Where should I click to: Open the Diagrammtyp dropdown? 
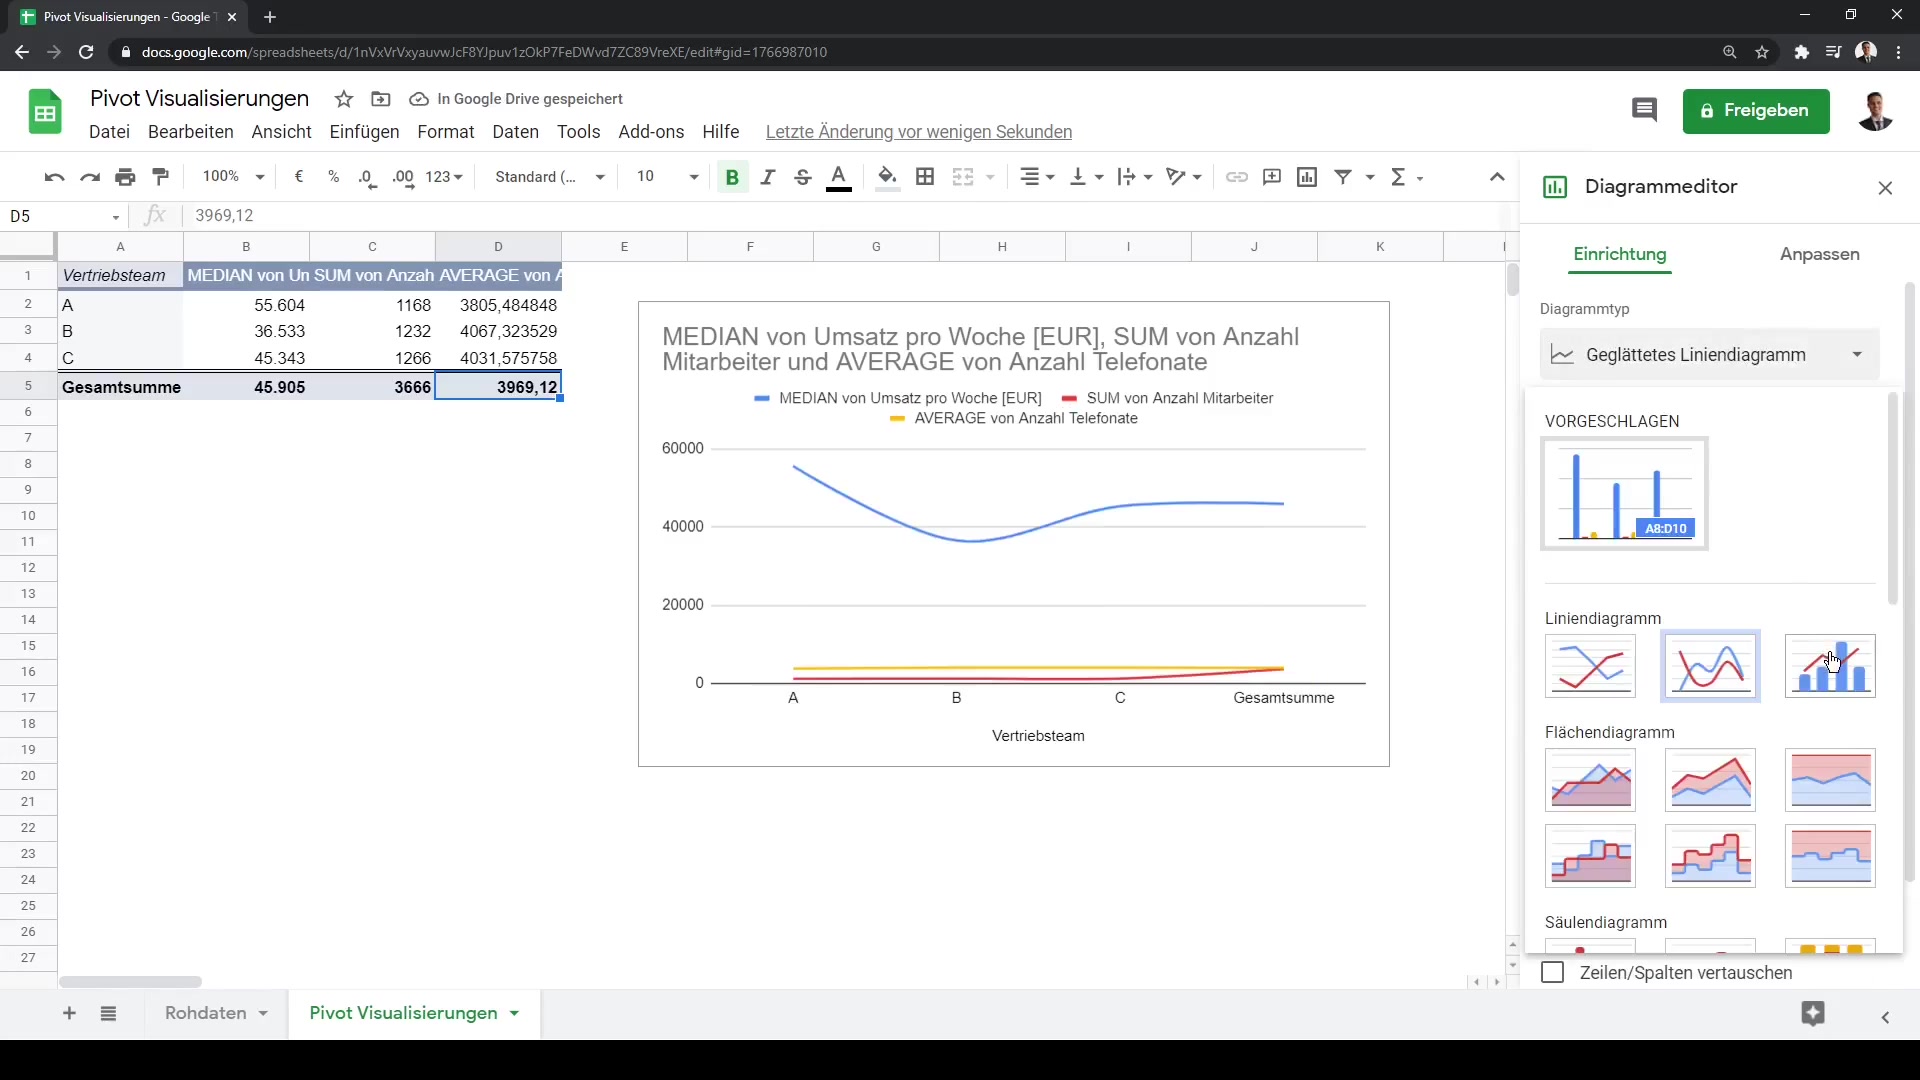coord(1709,355)
